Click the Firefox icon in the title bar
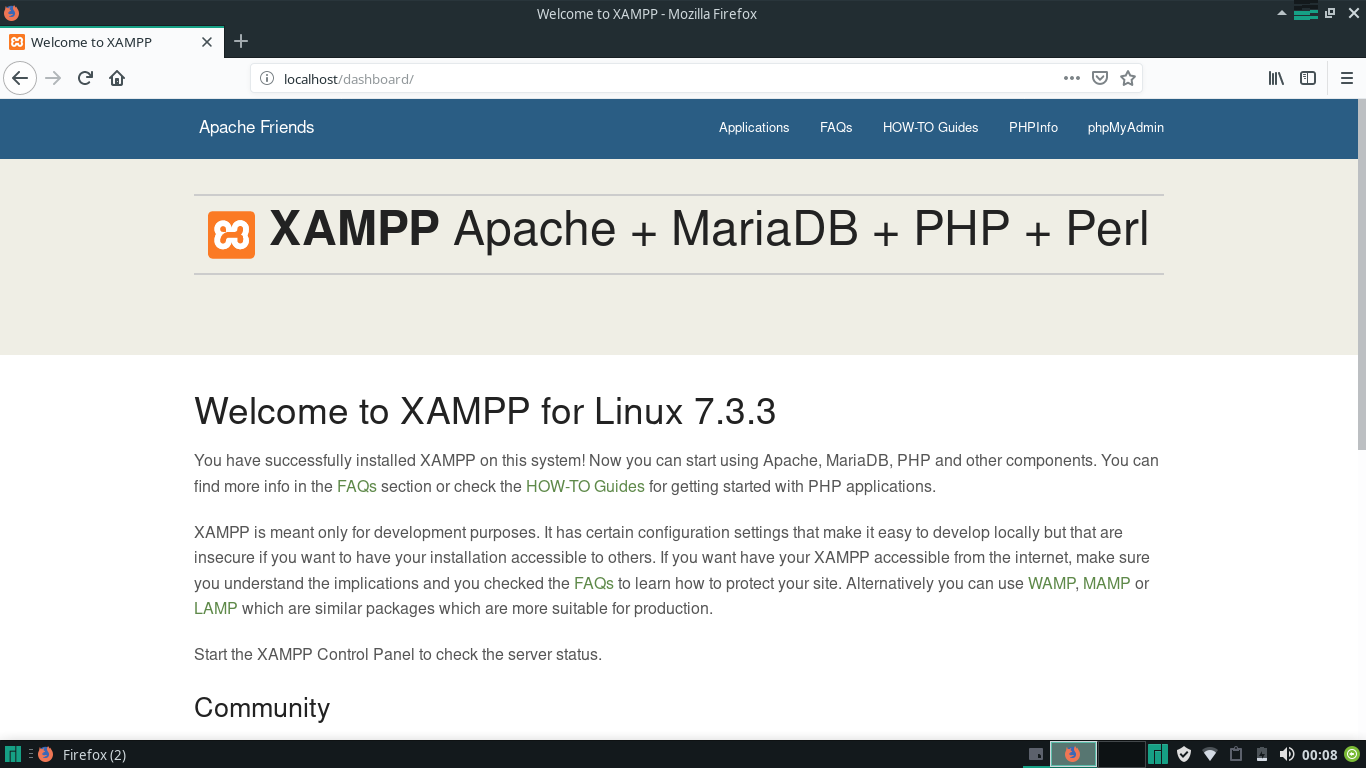1366x768 pixels. pyautogui.click(x=10, y=13)
